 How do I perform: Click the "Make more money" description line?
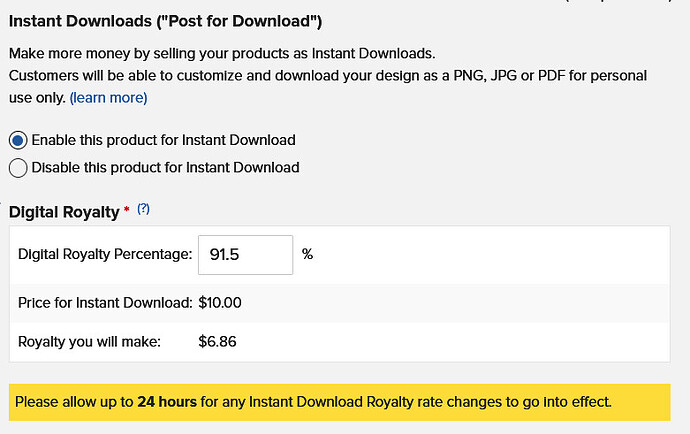(x=222, y=54)
